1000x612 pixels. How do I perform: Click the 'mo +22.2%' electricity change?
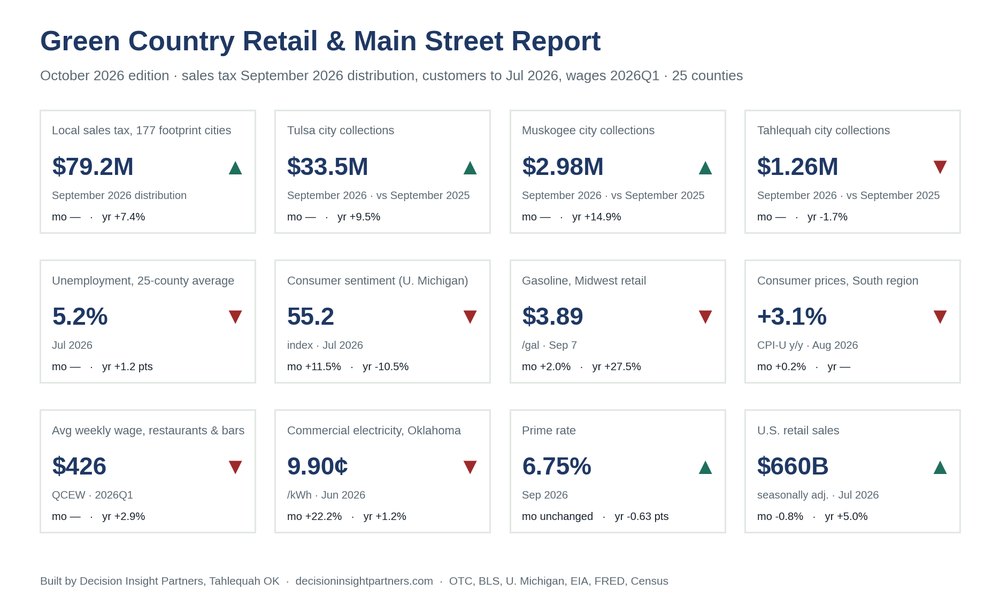click(314, 516)
